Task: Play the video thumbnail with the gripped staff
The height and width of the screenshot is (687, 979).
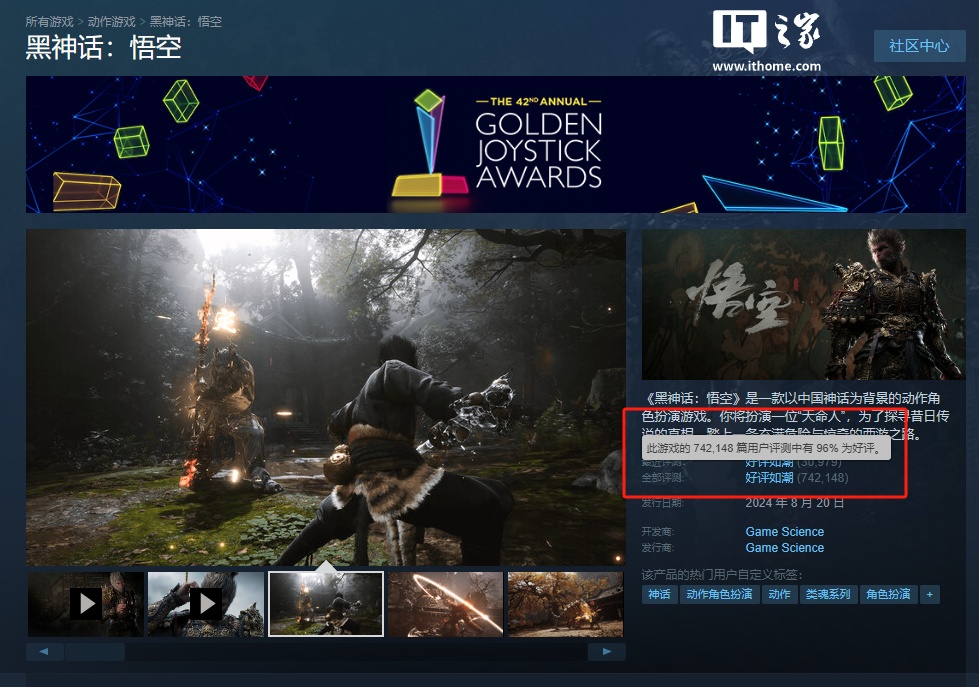Action: coord(205,604)
